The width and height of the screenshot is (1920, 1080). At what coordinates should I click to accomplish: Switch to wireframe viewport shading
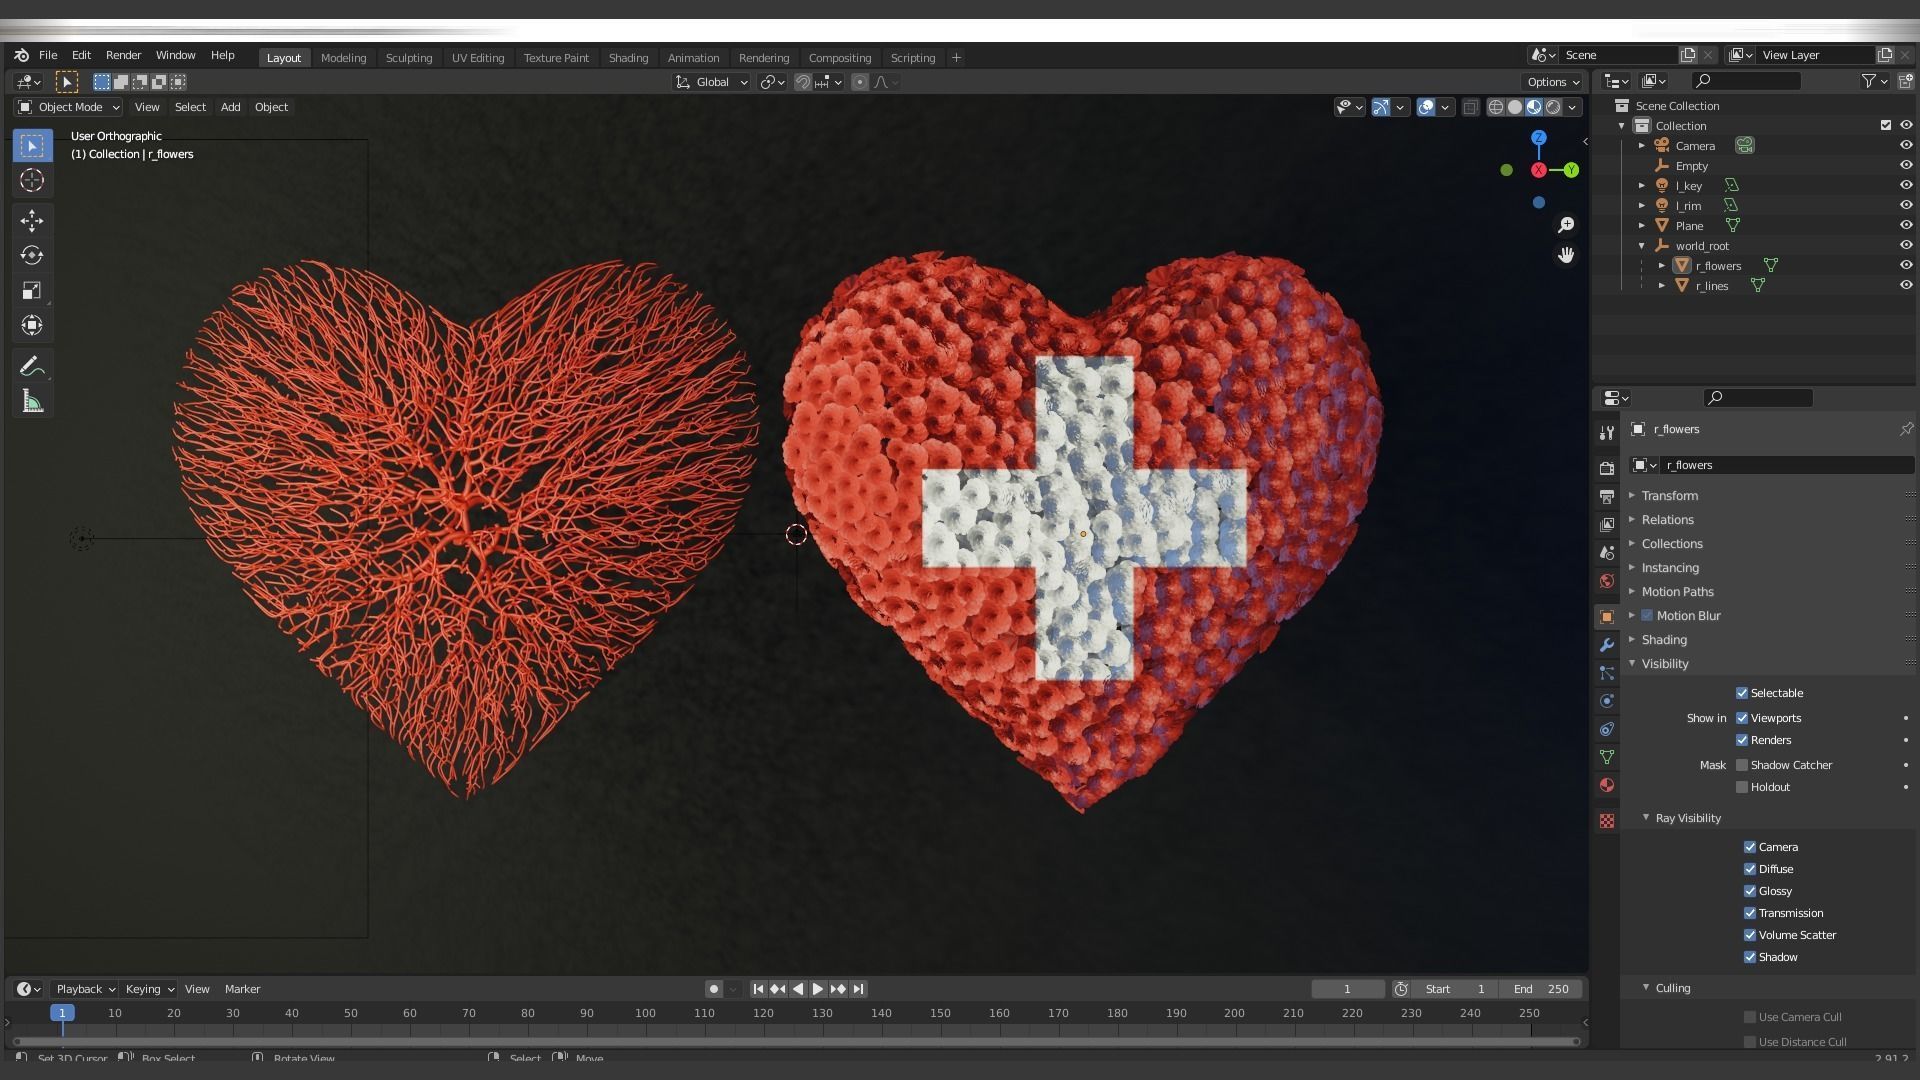pos(1496,107)
